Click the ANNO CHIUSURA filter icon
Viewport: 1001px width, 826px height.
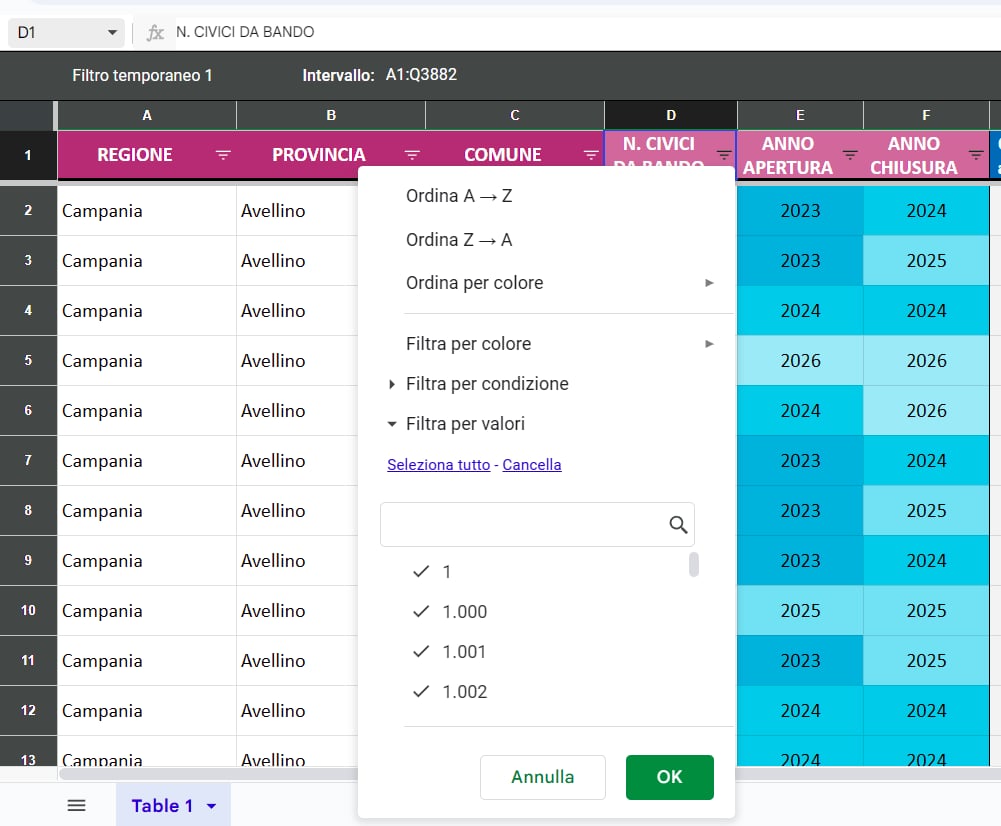(976, 155)
